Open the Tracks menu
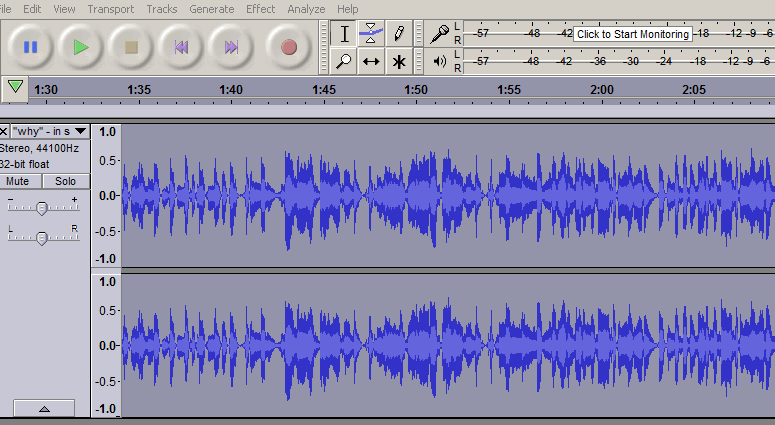 coord(162,9)
